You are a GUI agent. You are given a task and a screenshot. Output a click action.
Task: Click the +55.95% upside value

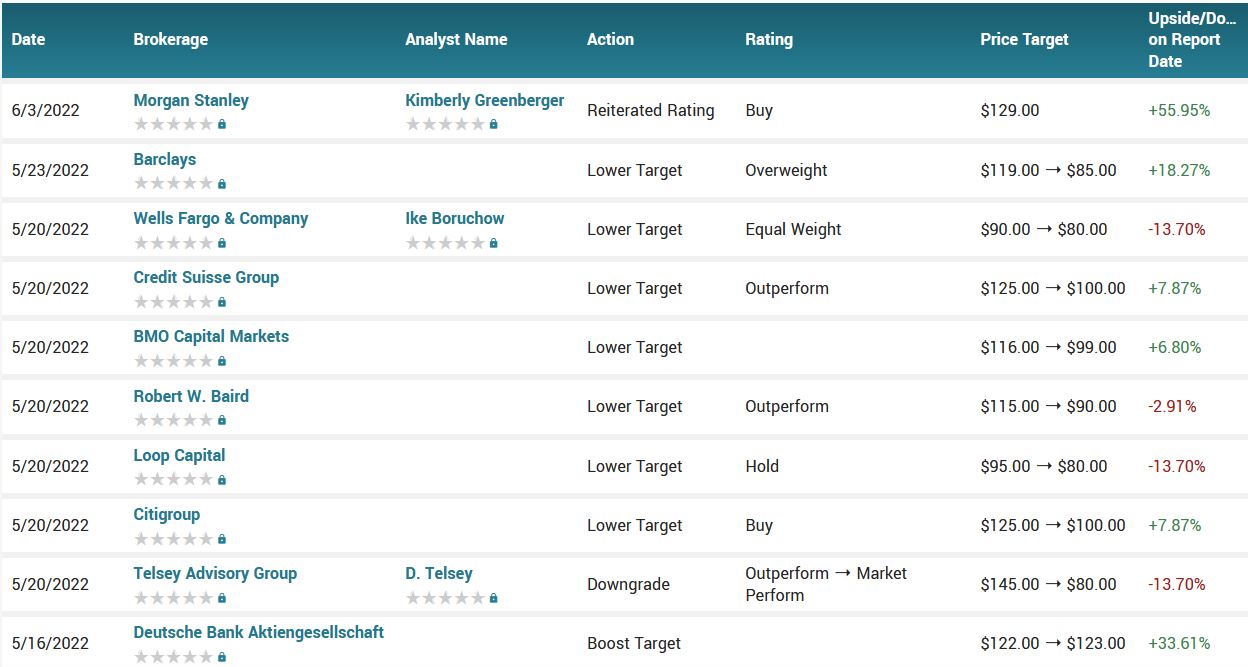[x=1179, y=110]
